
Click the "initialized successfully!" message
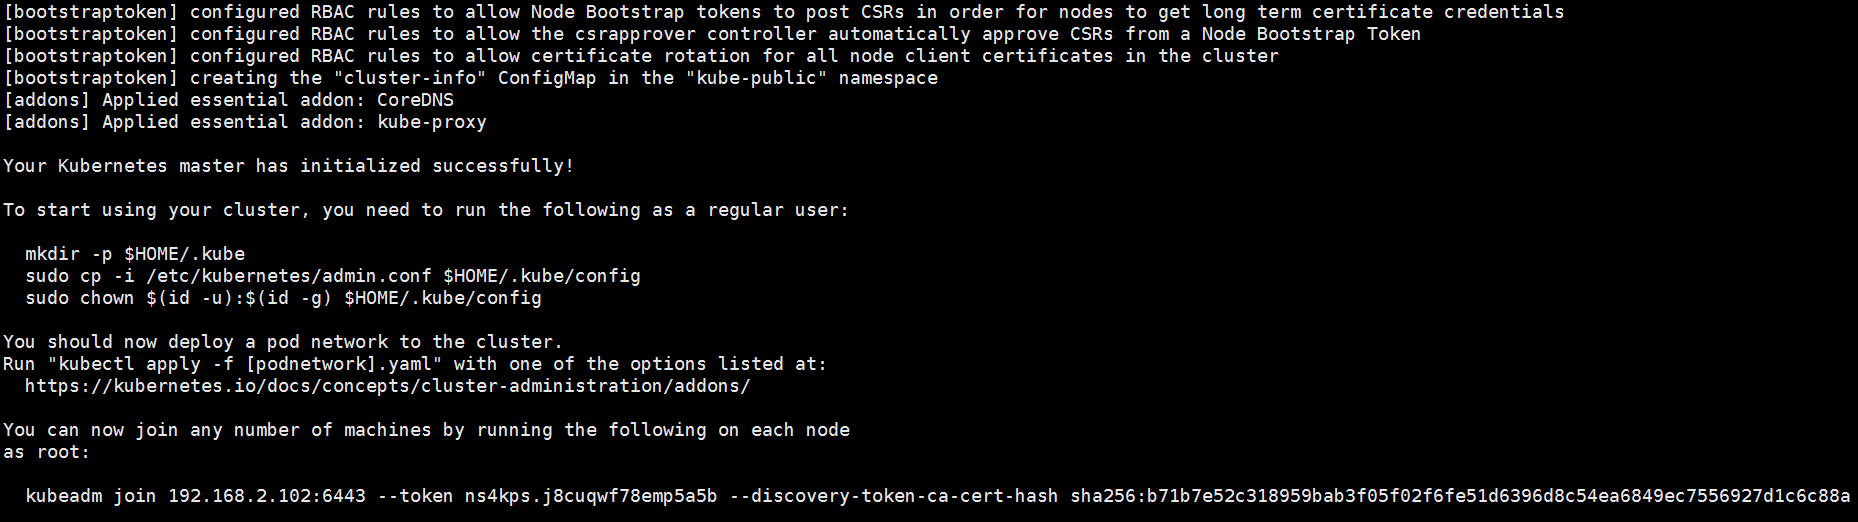[x=437, y=166]
